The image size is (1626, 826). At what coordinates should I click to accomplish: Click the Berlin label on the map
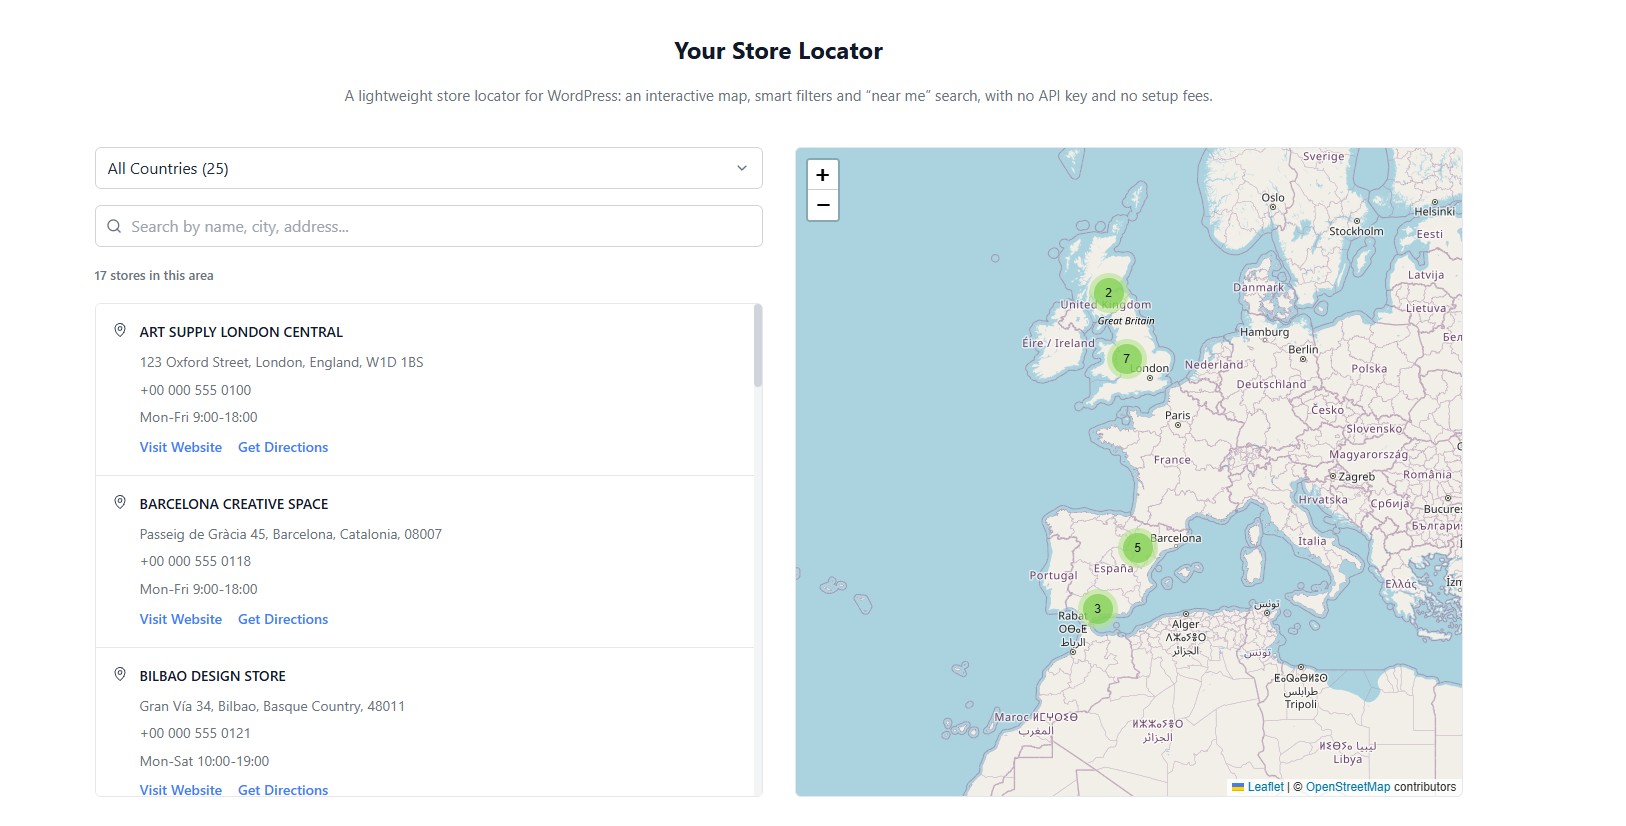coord(1303,349)
